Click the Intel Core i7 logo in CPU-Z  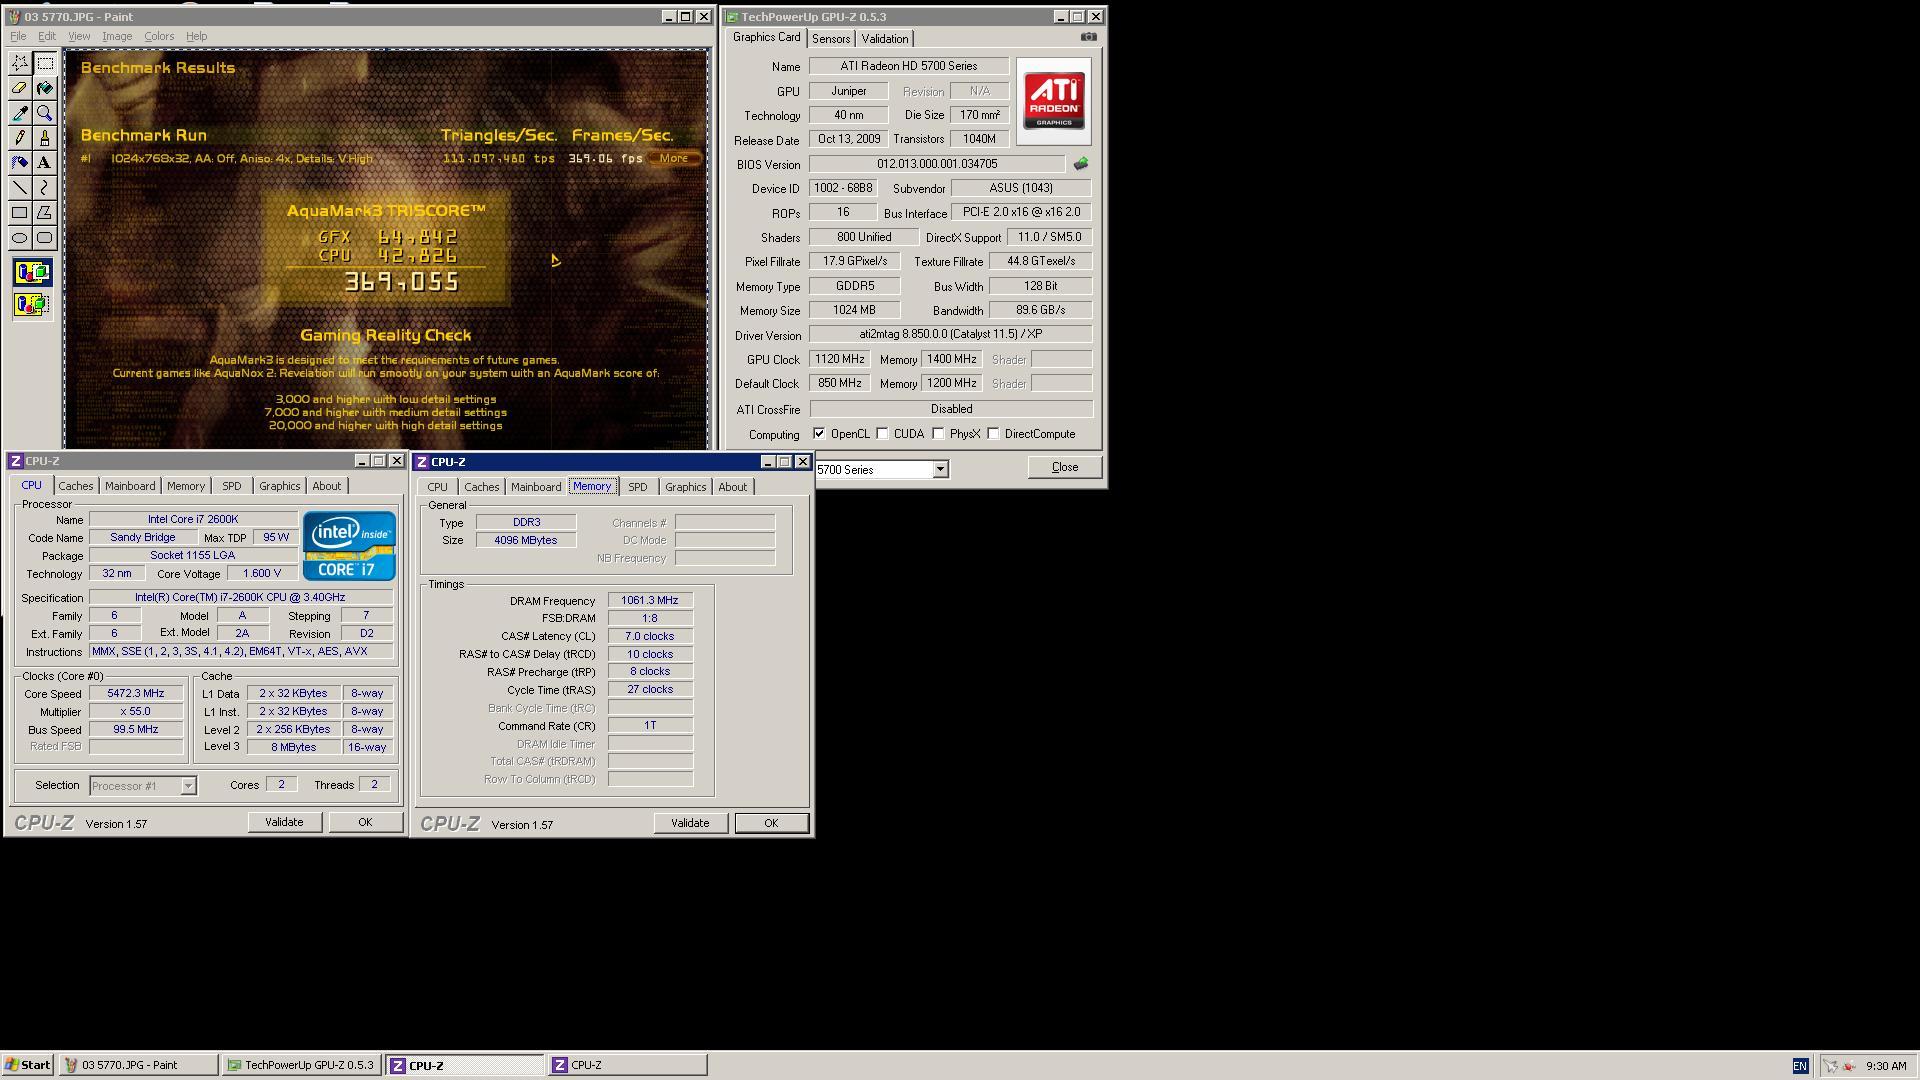pos(349,546)
